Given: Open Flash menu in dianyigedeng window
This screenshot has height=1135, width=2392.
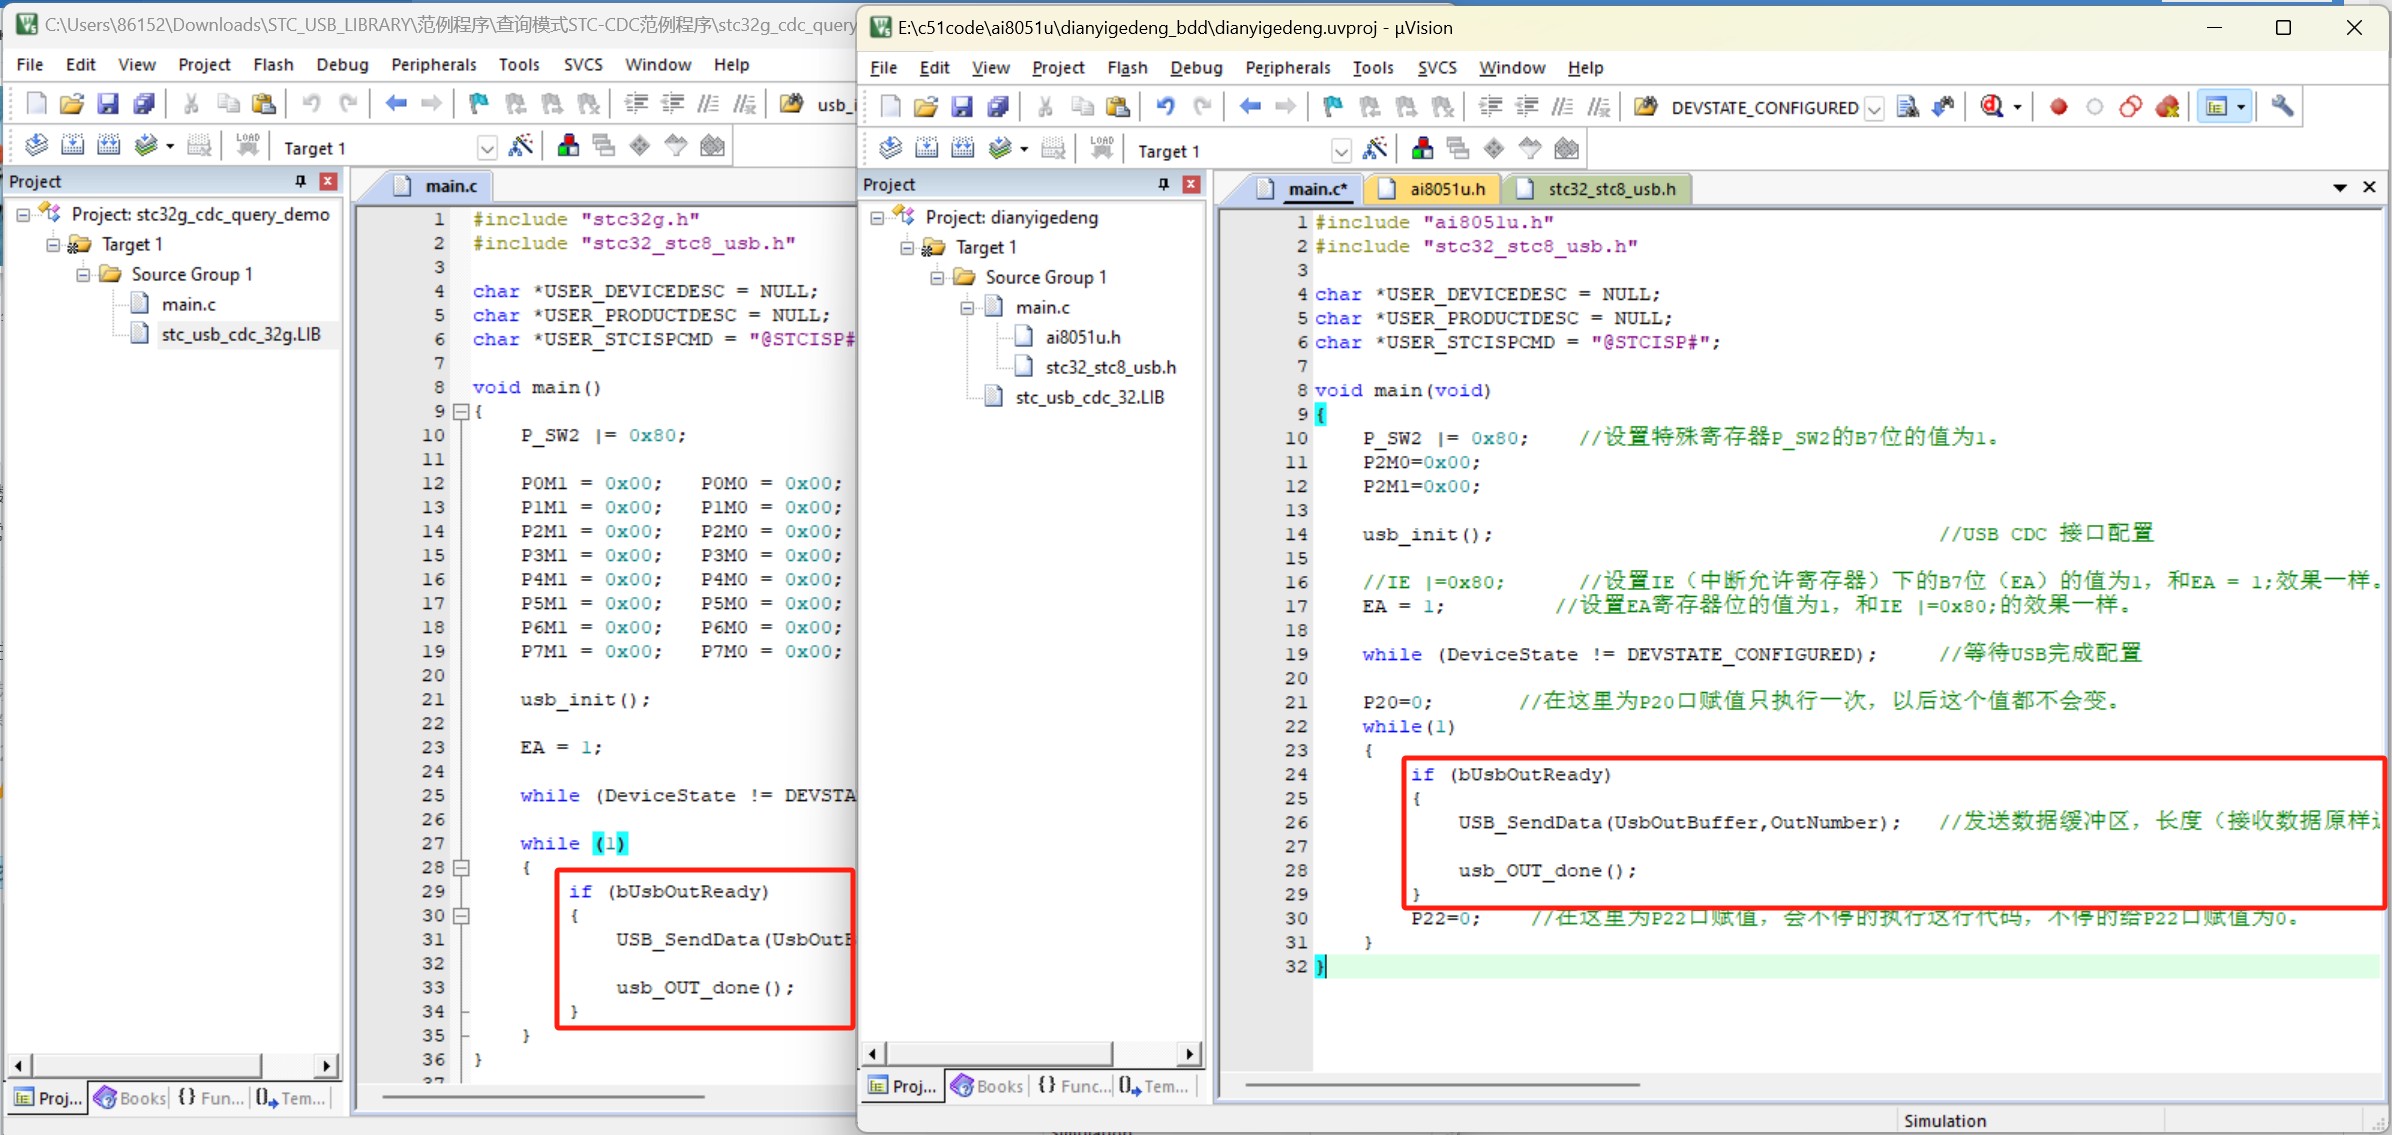Looking at the screenshot, I should [x=1127, y=67].
